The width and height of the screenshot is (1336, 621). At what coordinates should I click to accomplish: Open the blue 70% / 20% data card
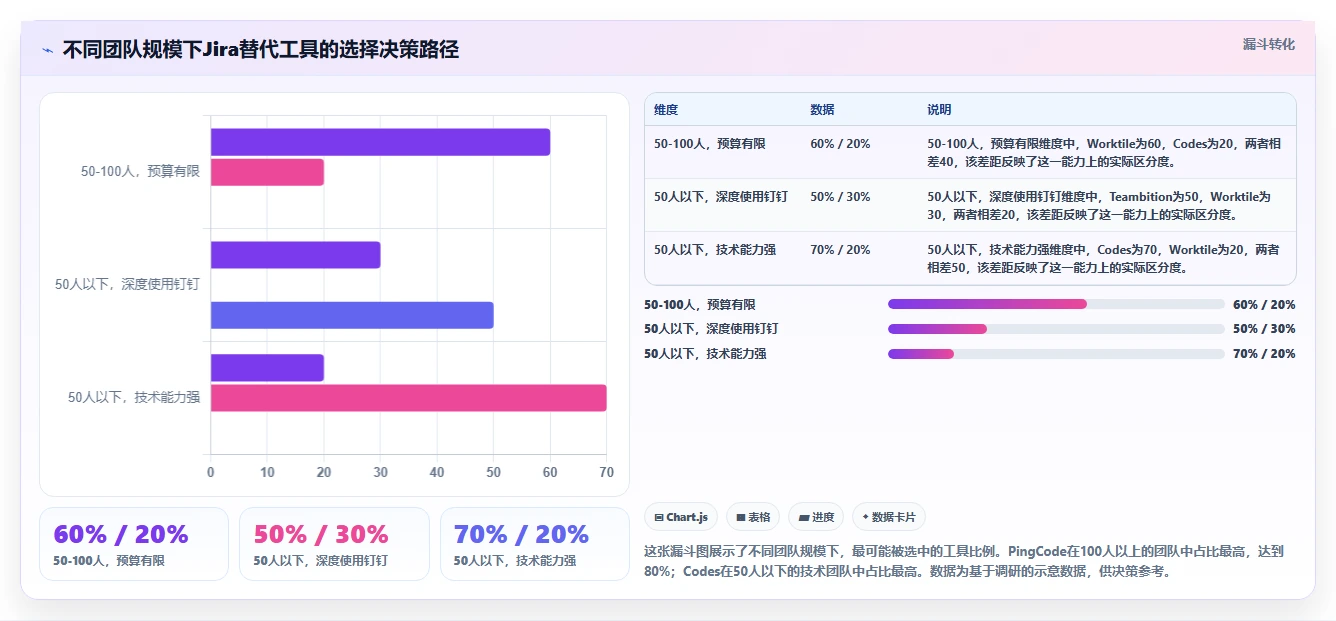[535, 544]
